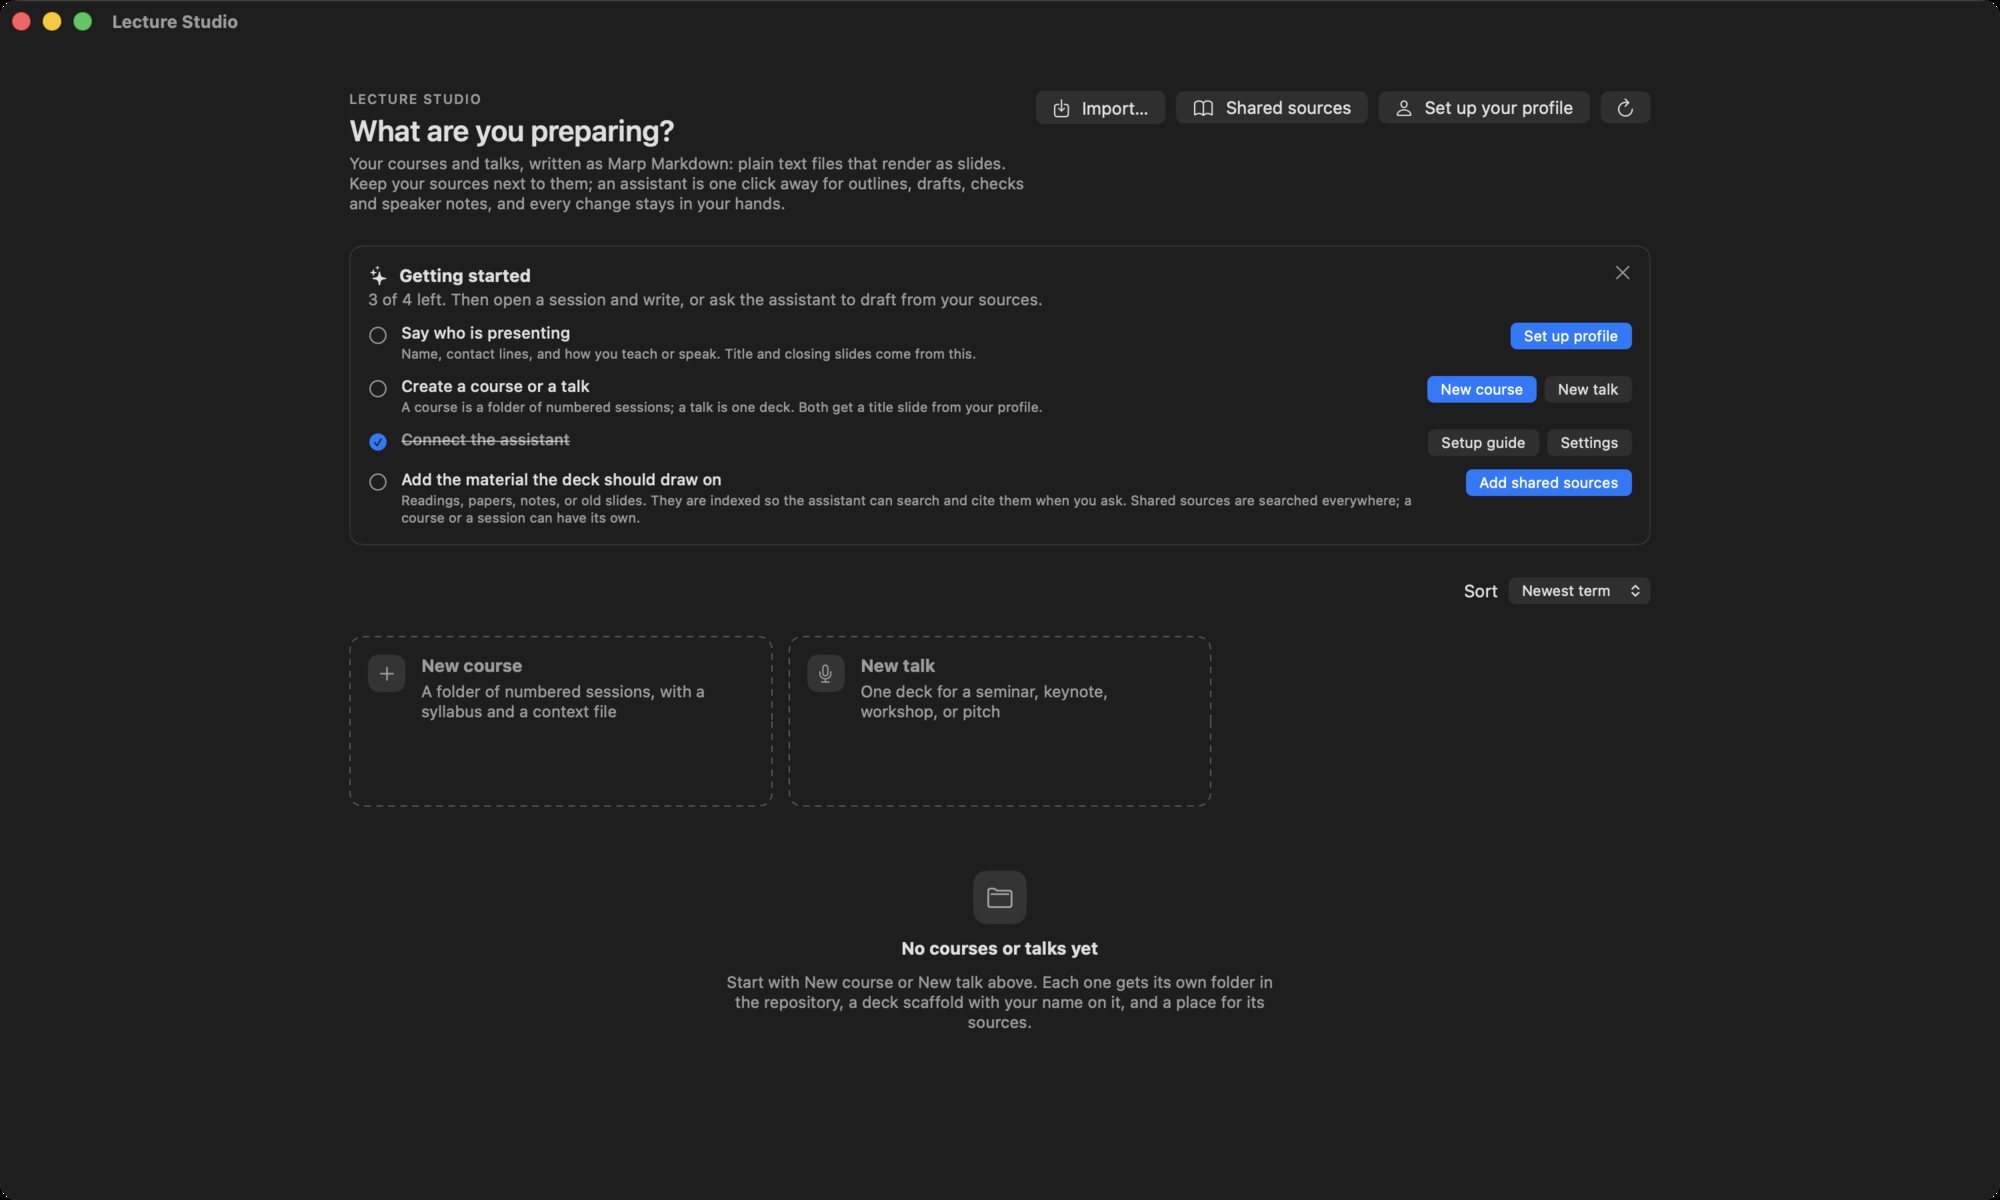Screen dimensions: 2000x1200
Task: Click the folder icon above No courses
Action: (x=1000, y=898)
